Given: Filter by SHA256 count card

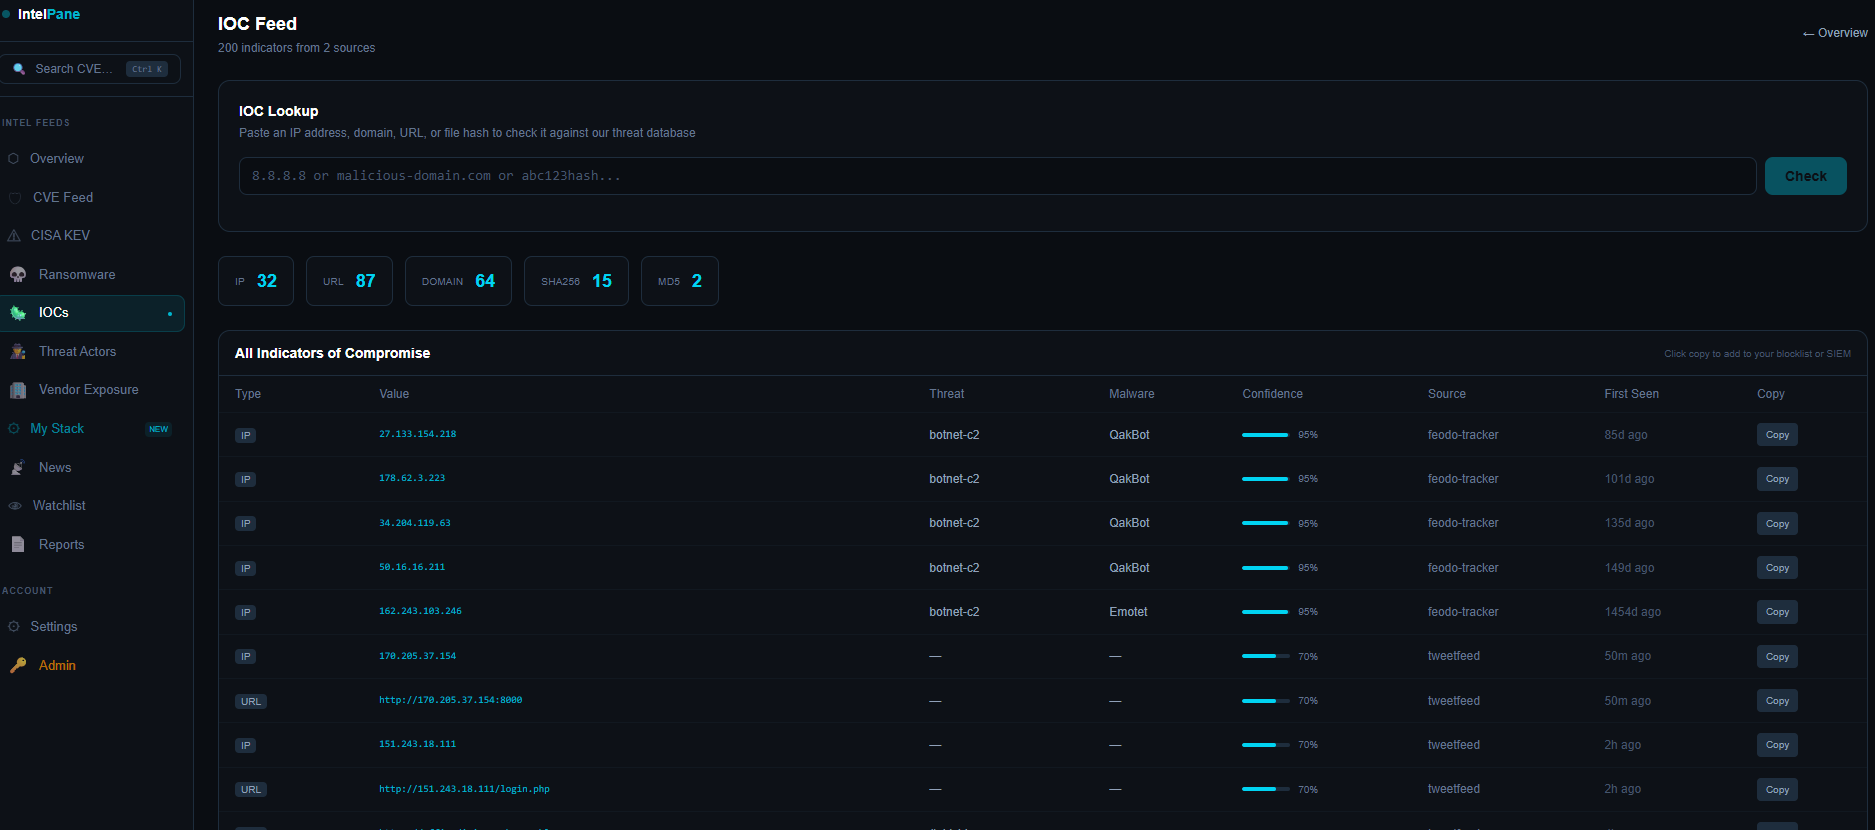Looking at the screenshot, I should click(x=576, y=281).
